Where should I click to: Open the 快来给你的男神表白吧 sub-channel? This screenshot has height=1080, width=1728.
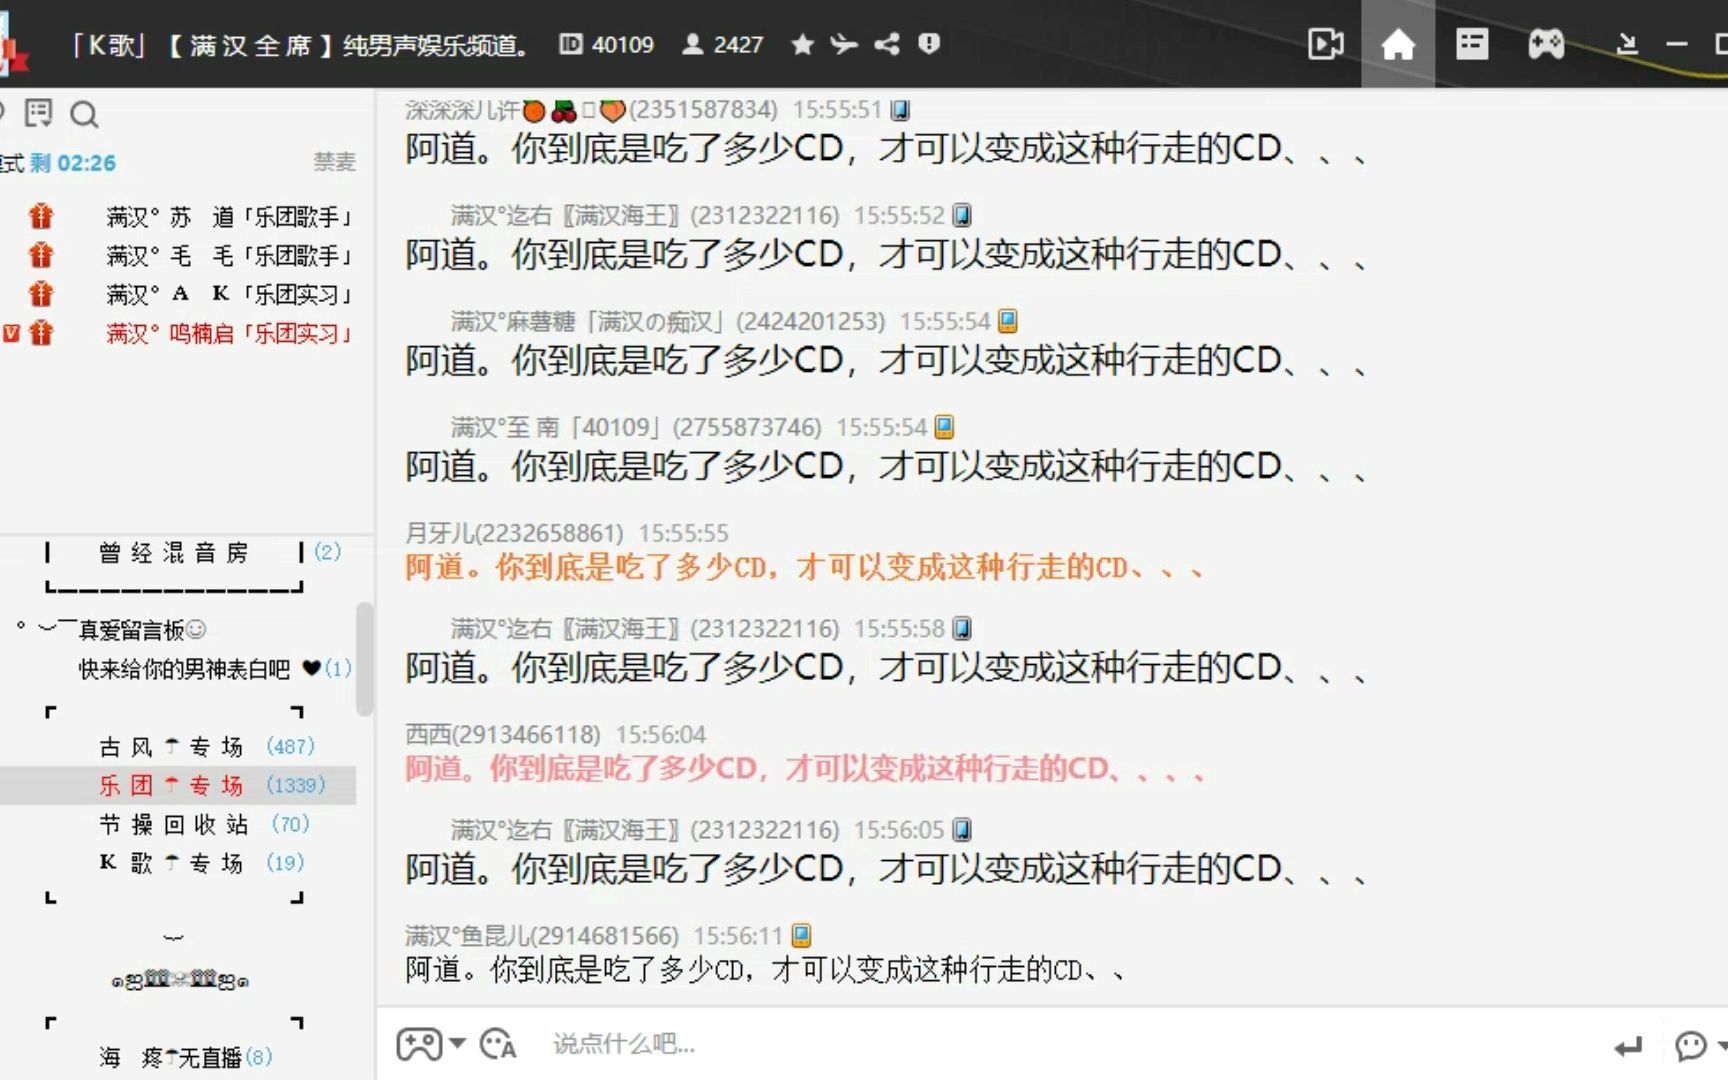185,669
